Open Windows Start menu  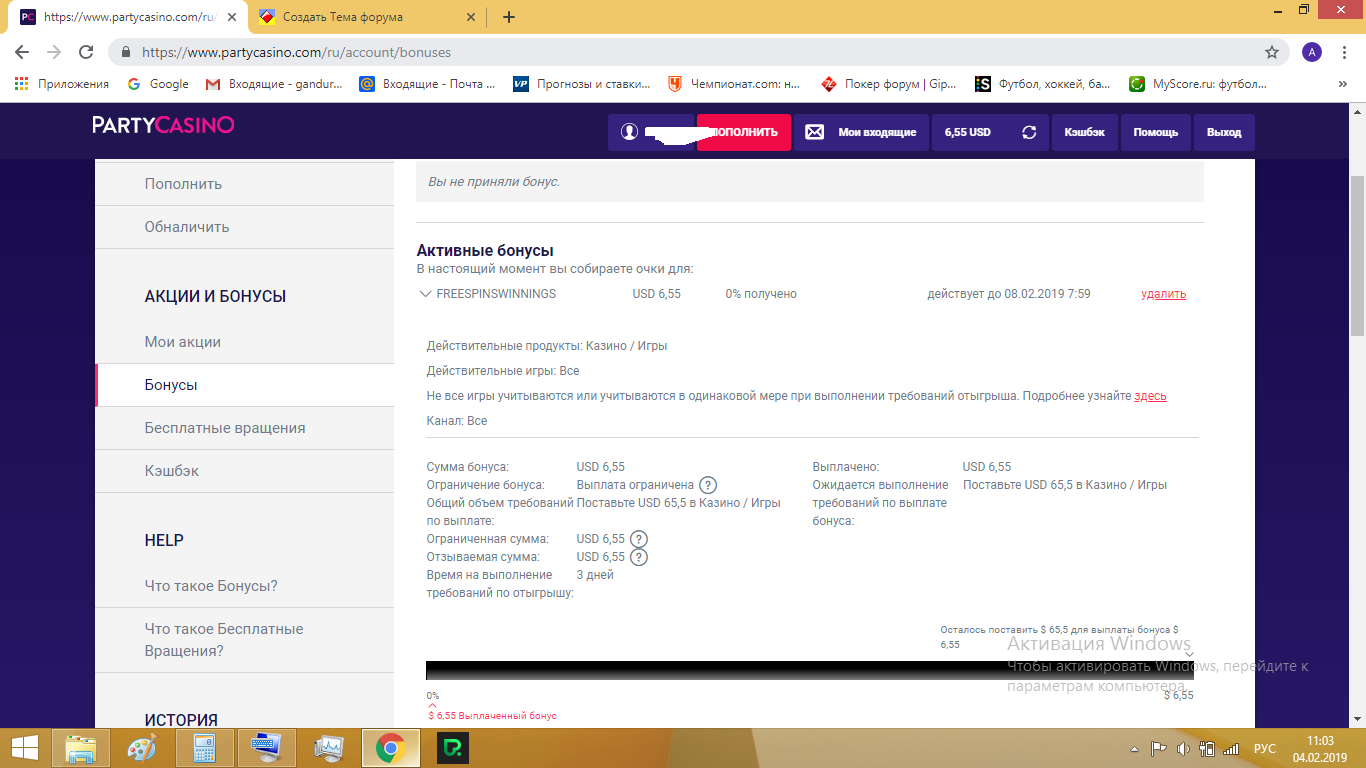tap(25, 748)
